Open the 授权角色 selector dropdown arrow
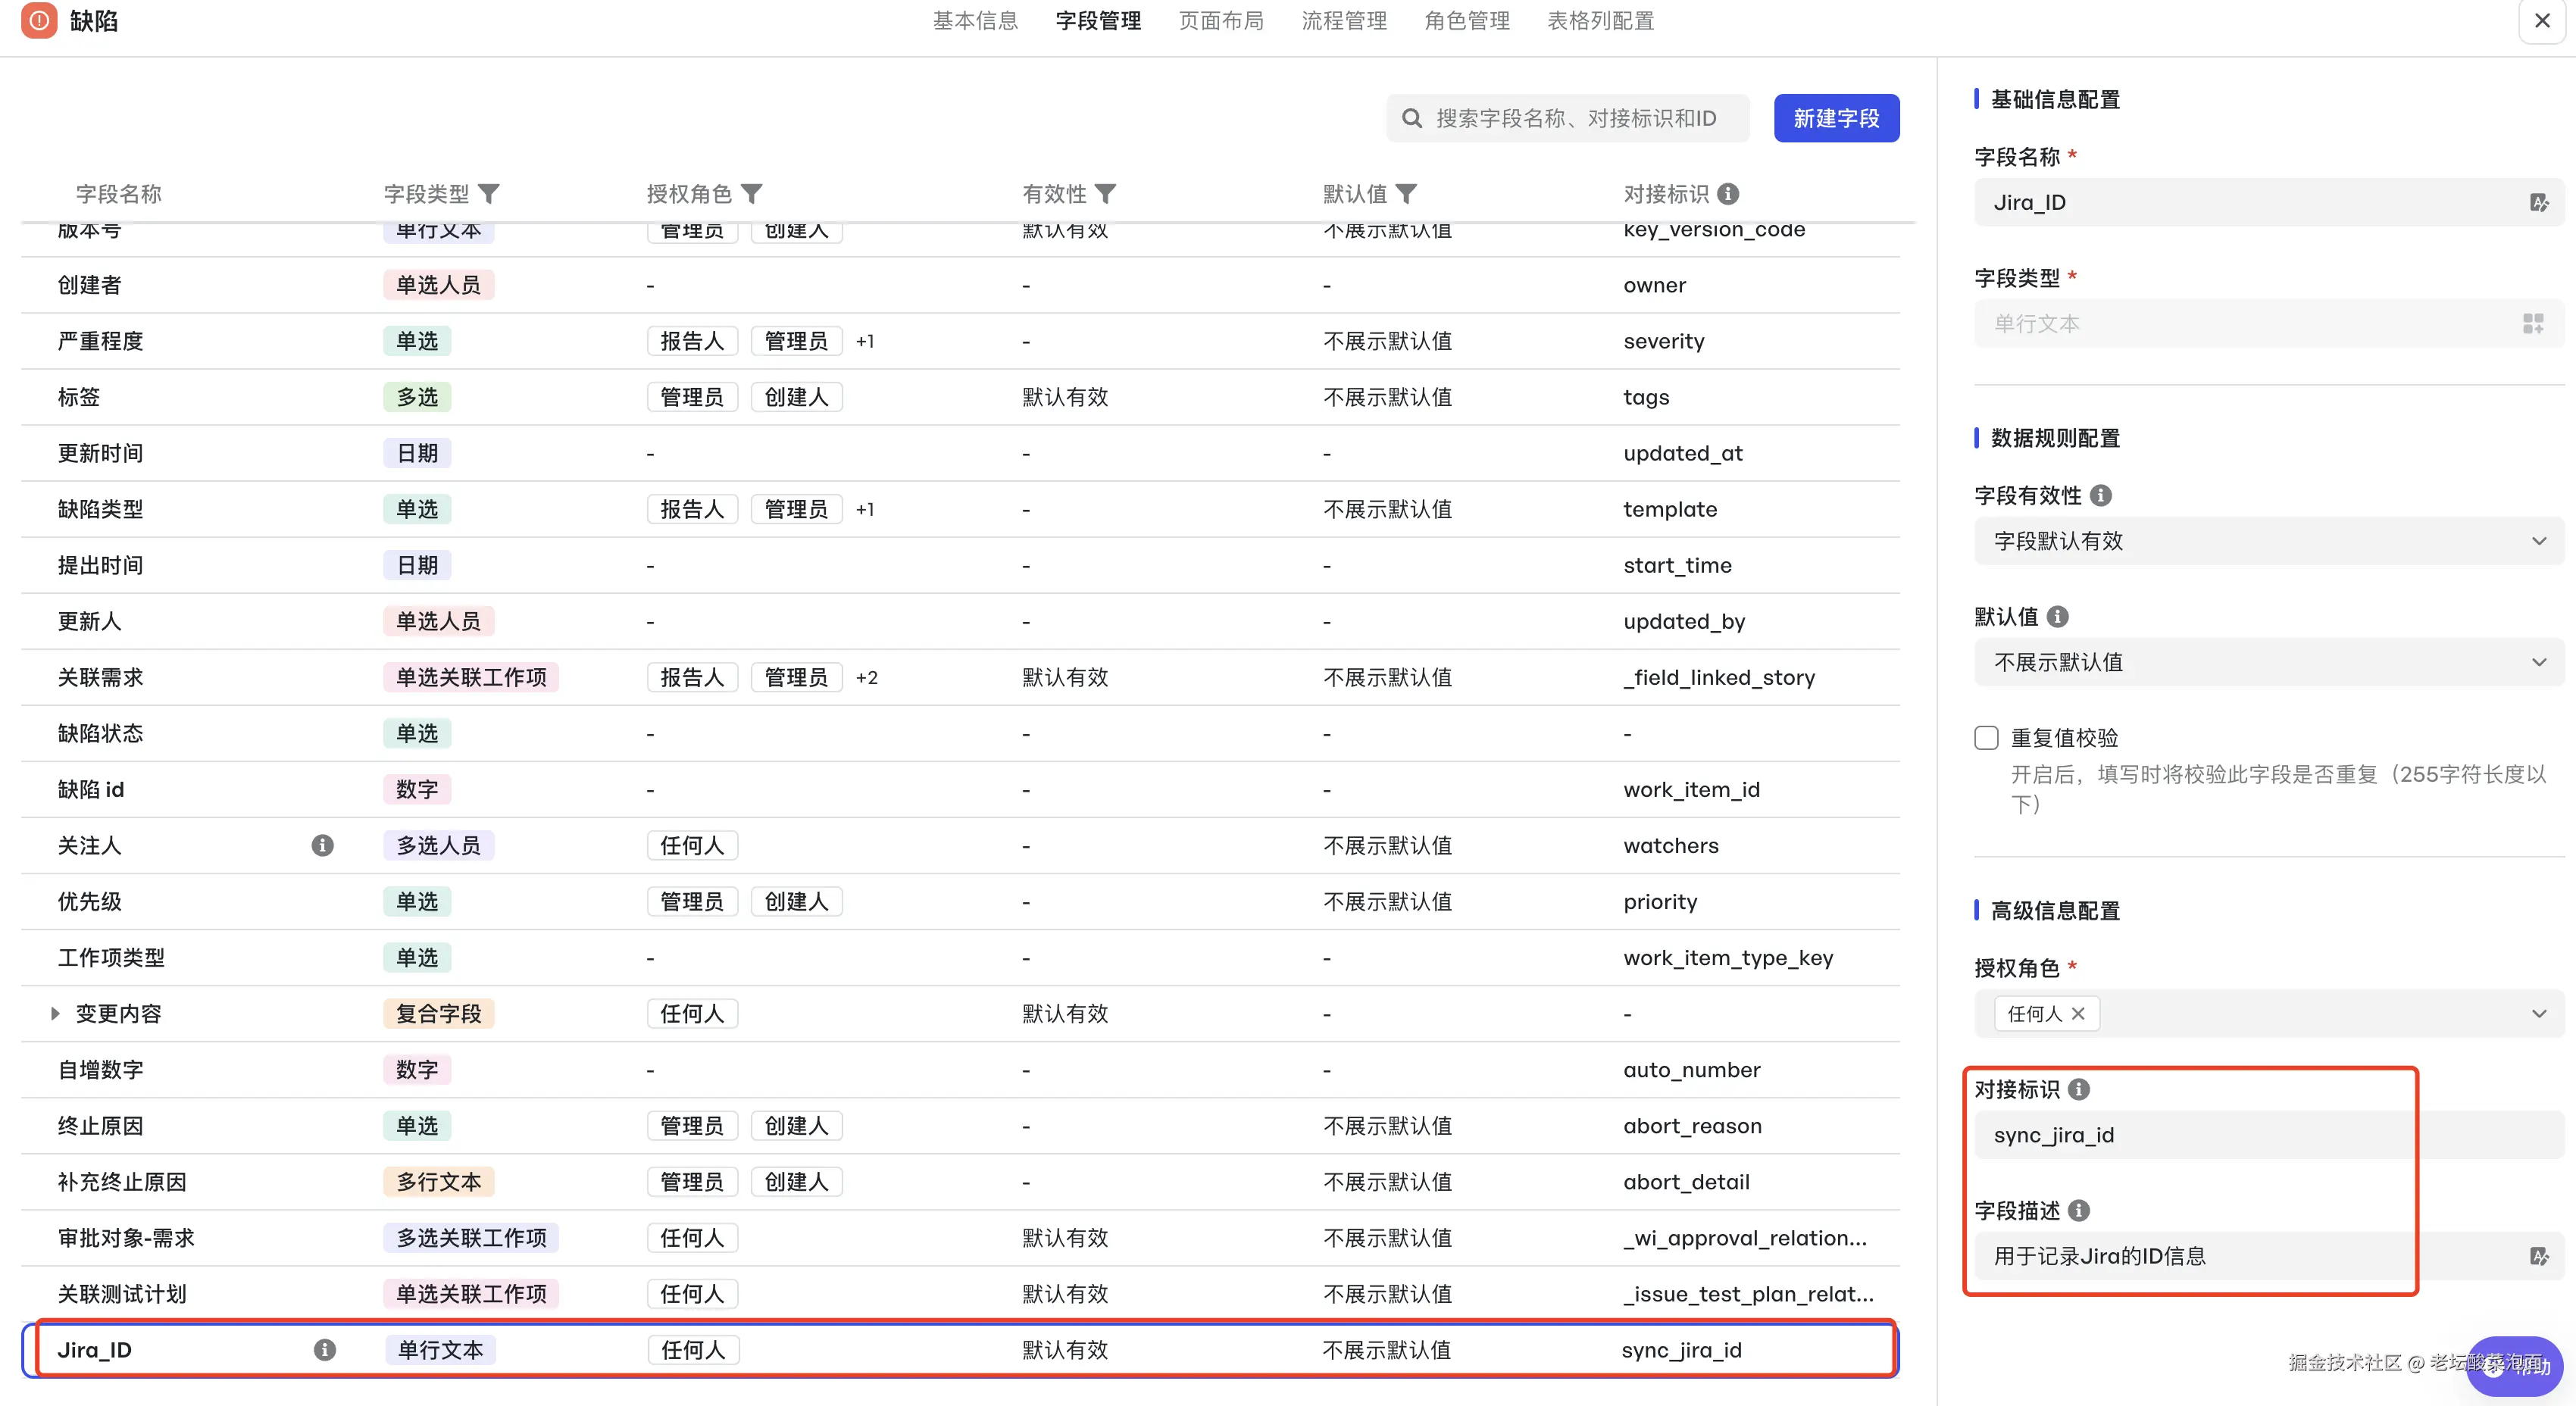 coord(2538,1014)
